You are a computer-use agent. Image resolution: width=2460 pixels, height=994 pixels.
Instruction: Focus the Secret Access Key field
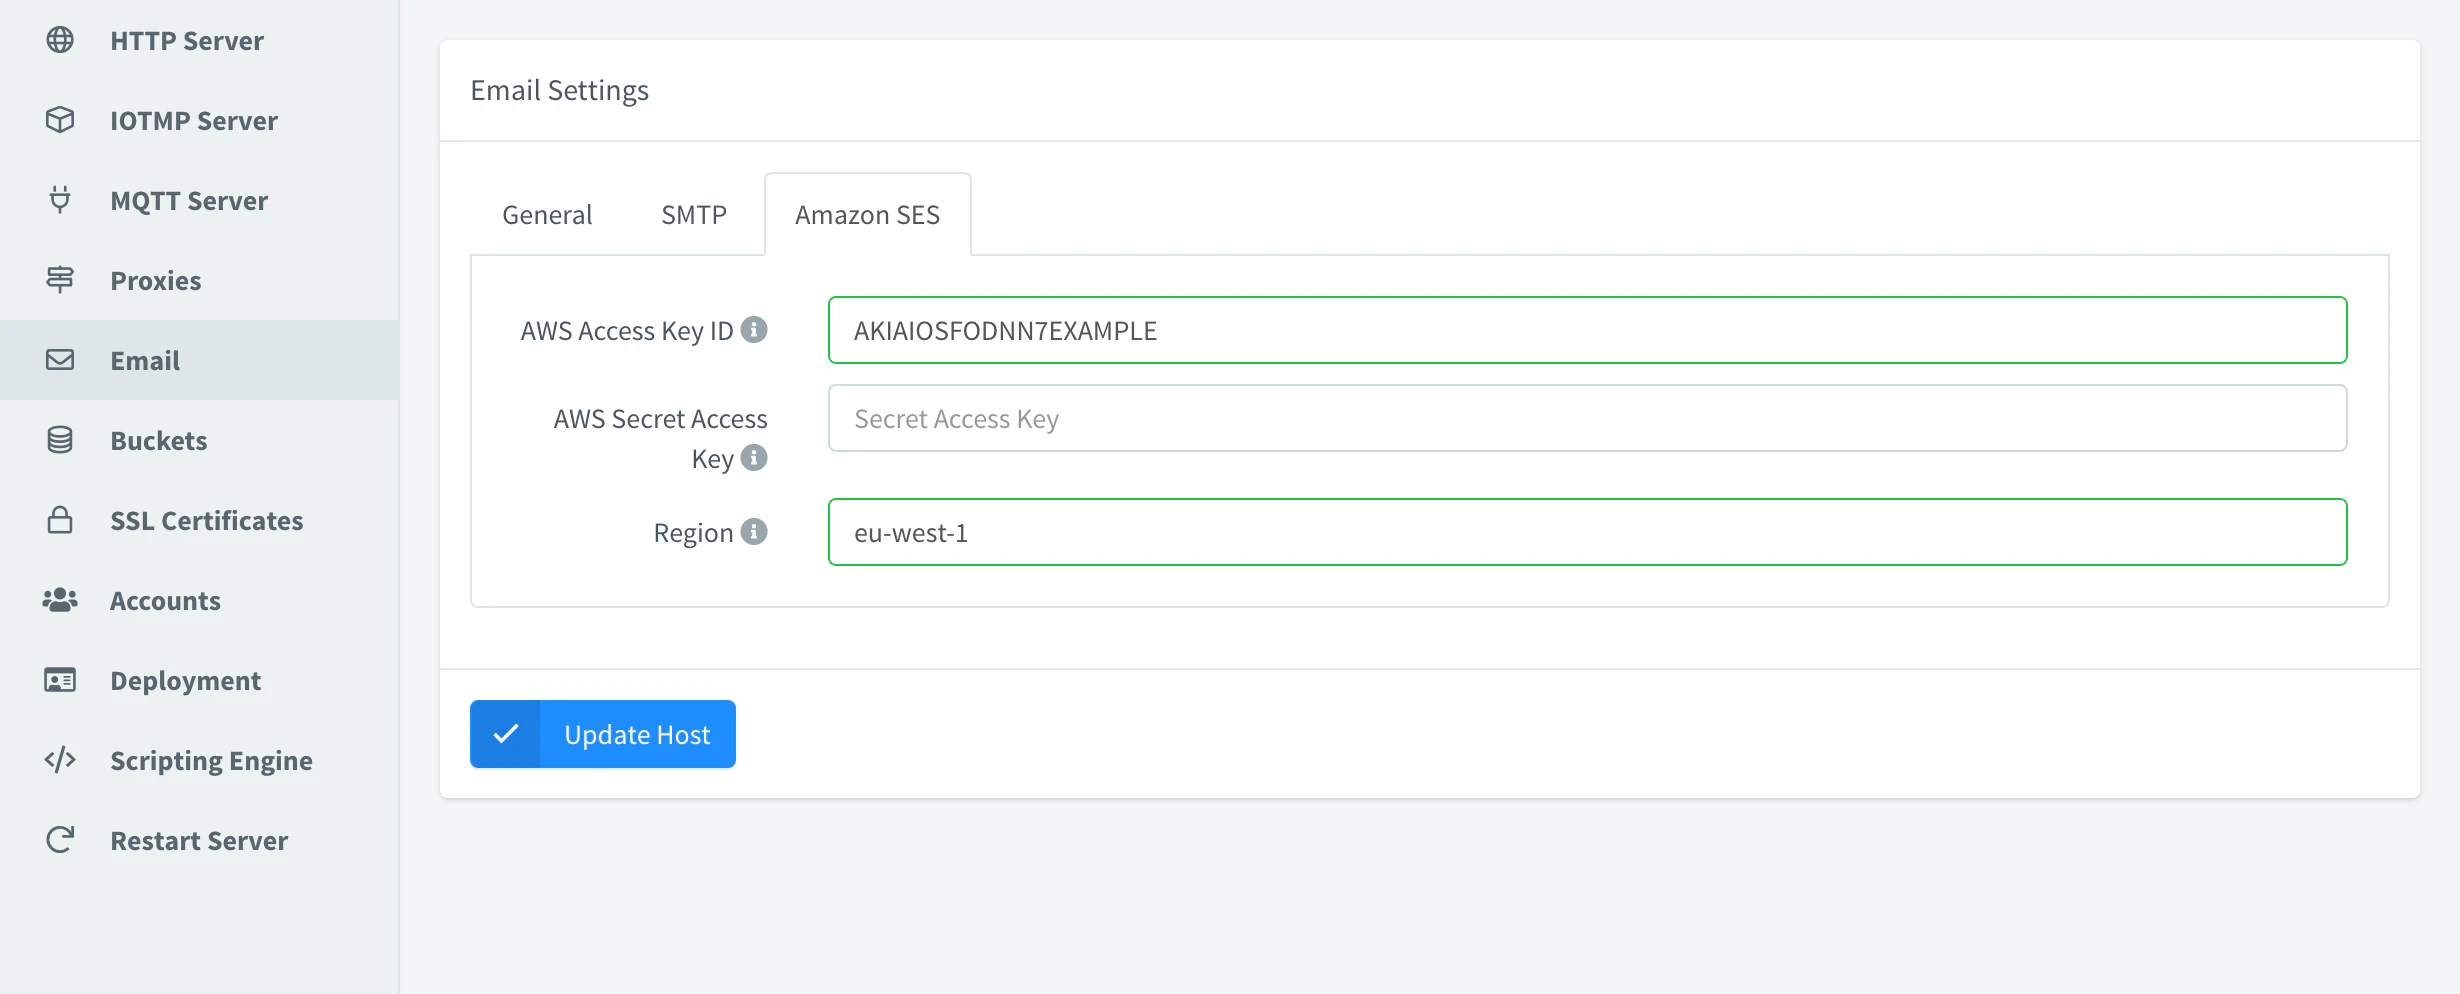(1587, 418)
